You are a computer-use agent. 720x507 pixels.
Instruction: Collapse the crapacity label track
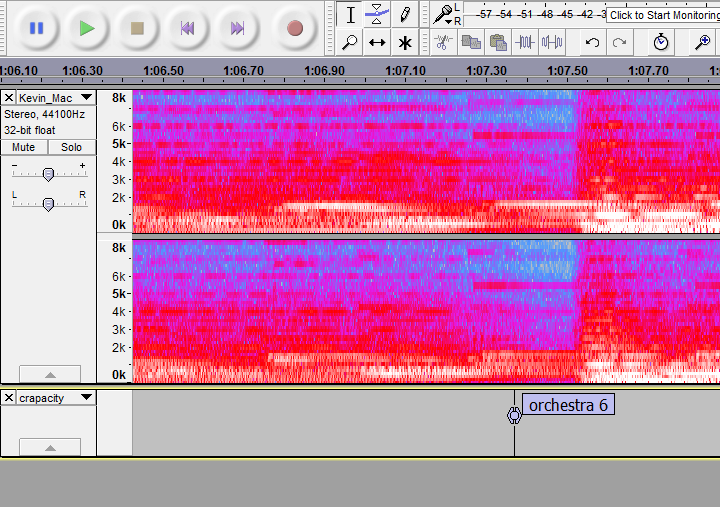tap(50, 447)
